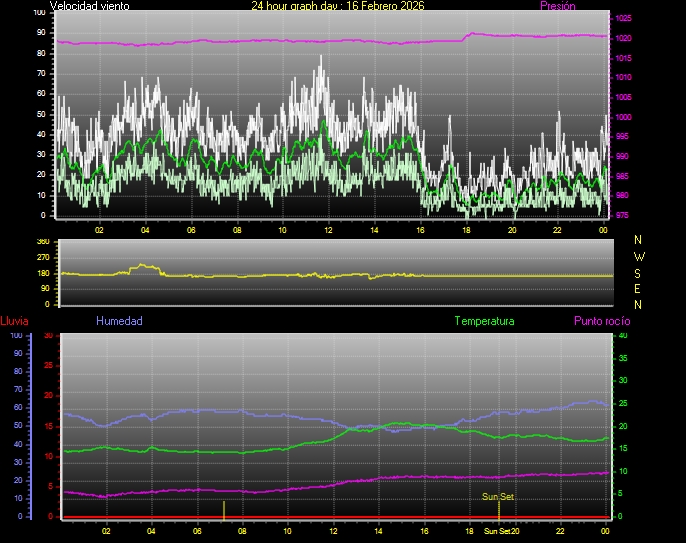Click the Velocidad viento label

coord(89,6)
